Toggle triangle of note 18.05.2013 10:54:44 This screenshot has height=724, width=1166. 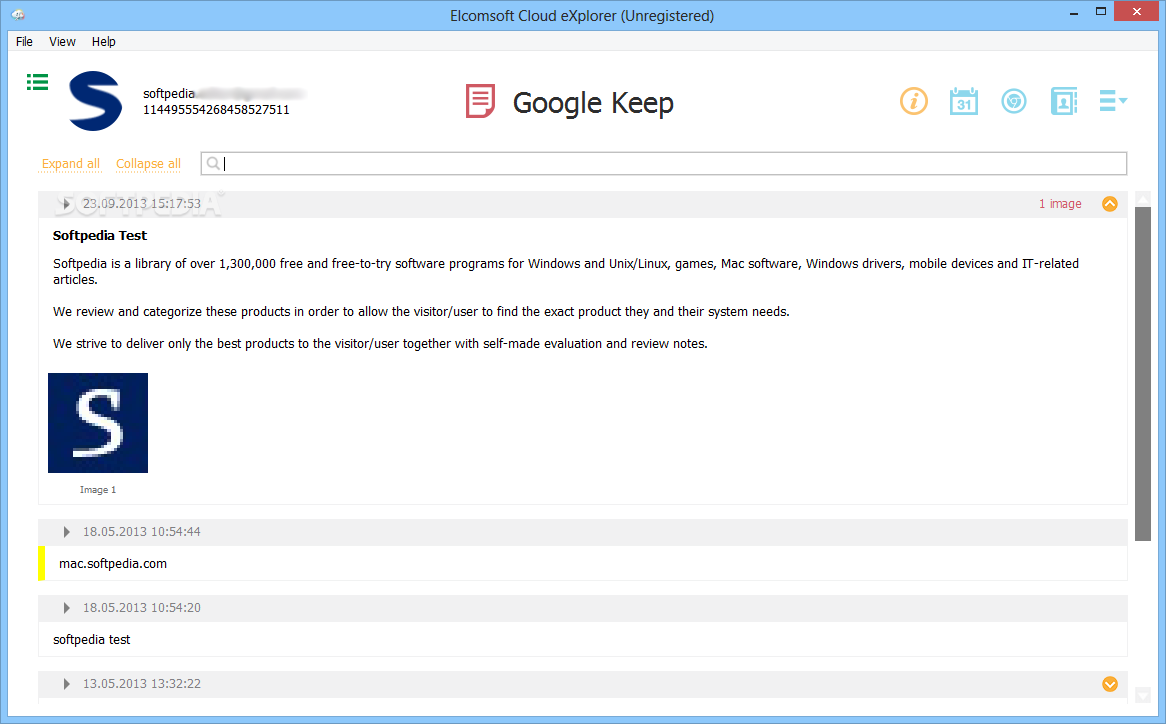pyautogui.click(x=66, y=532)
